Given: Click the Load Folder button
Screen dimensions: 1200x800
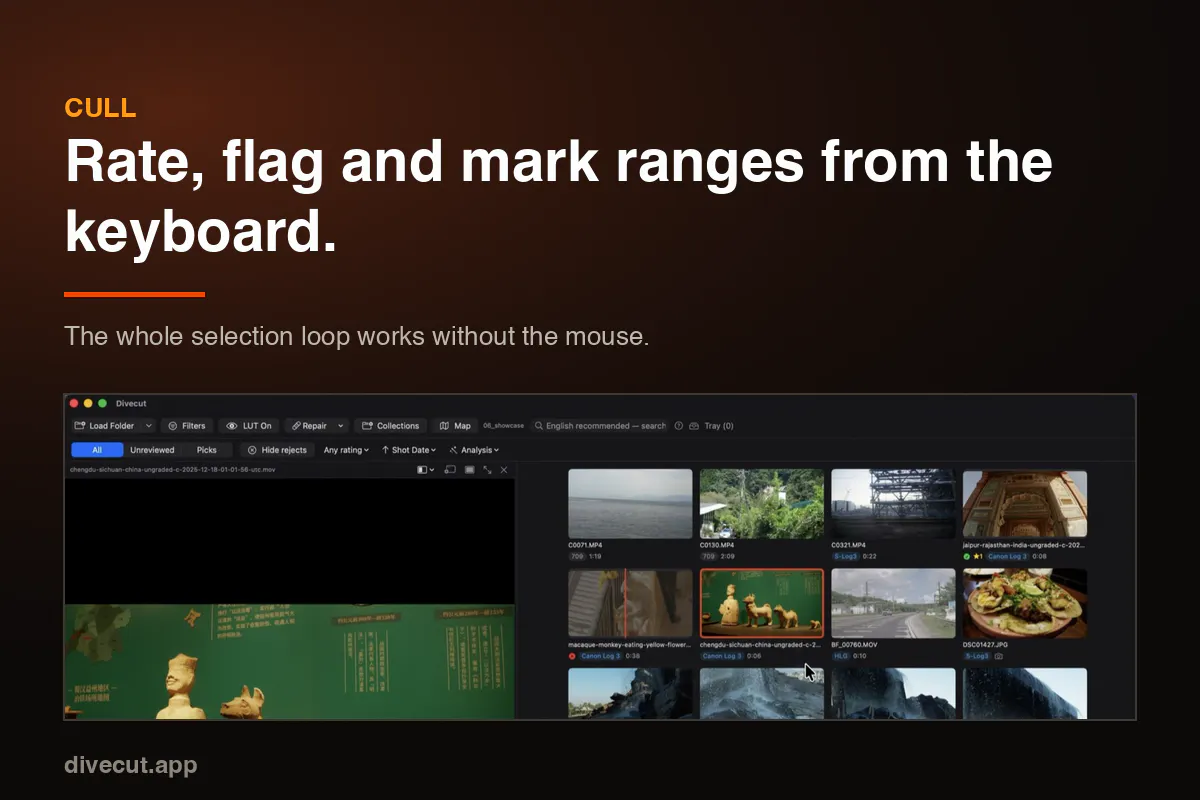Looking at the screenshot, I should [x=105, y=425].
